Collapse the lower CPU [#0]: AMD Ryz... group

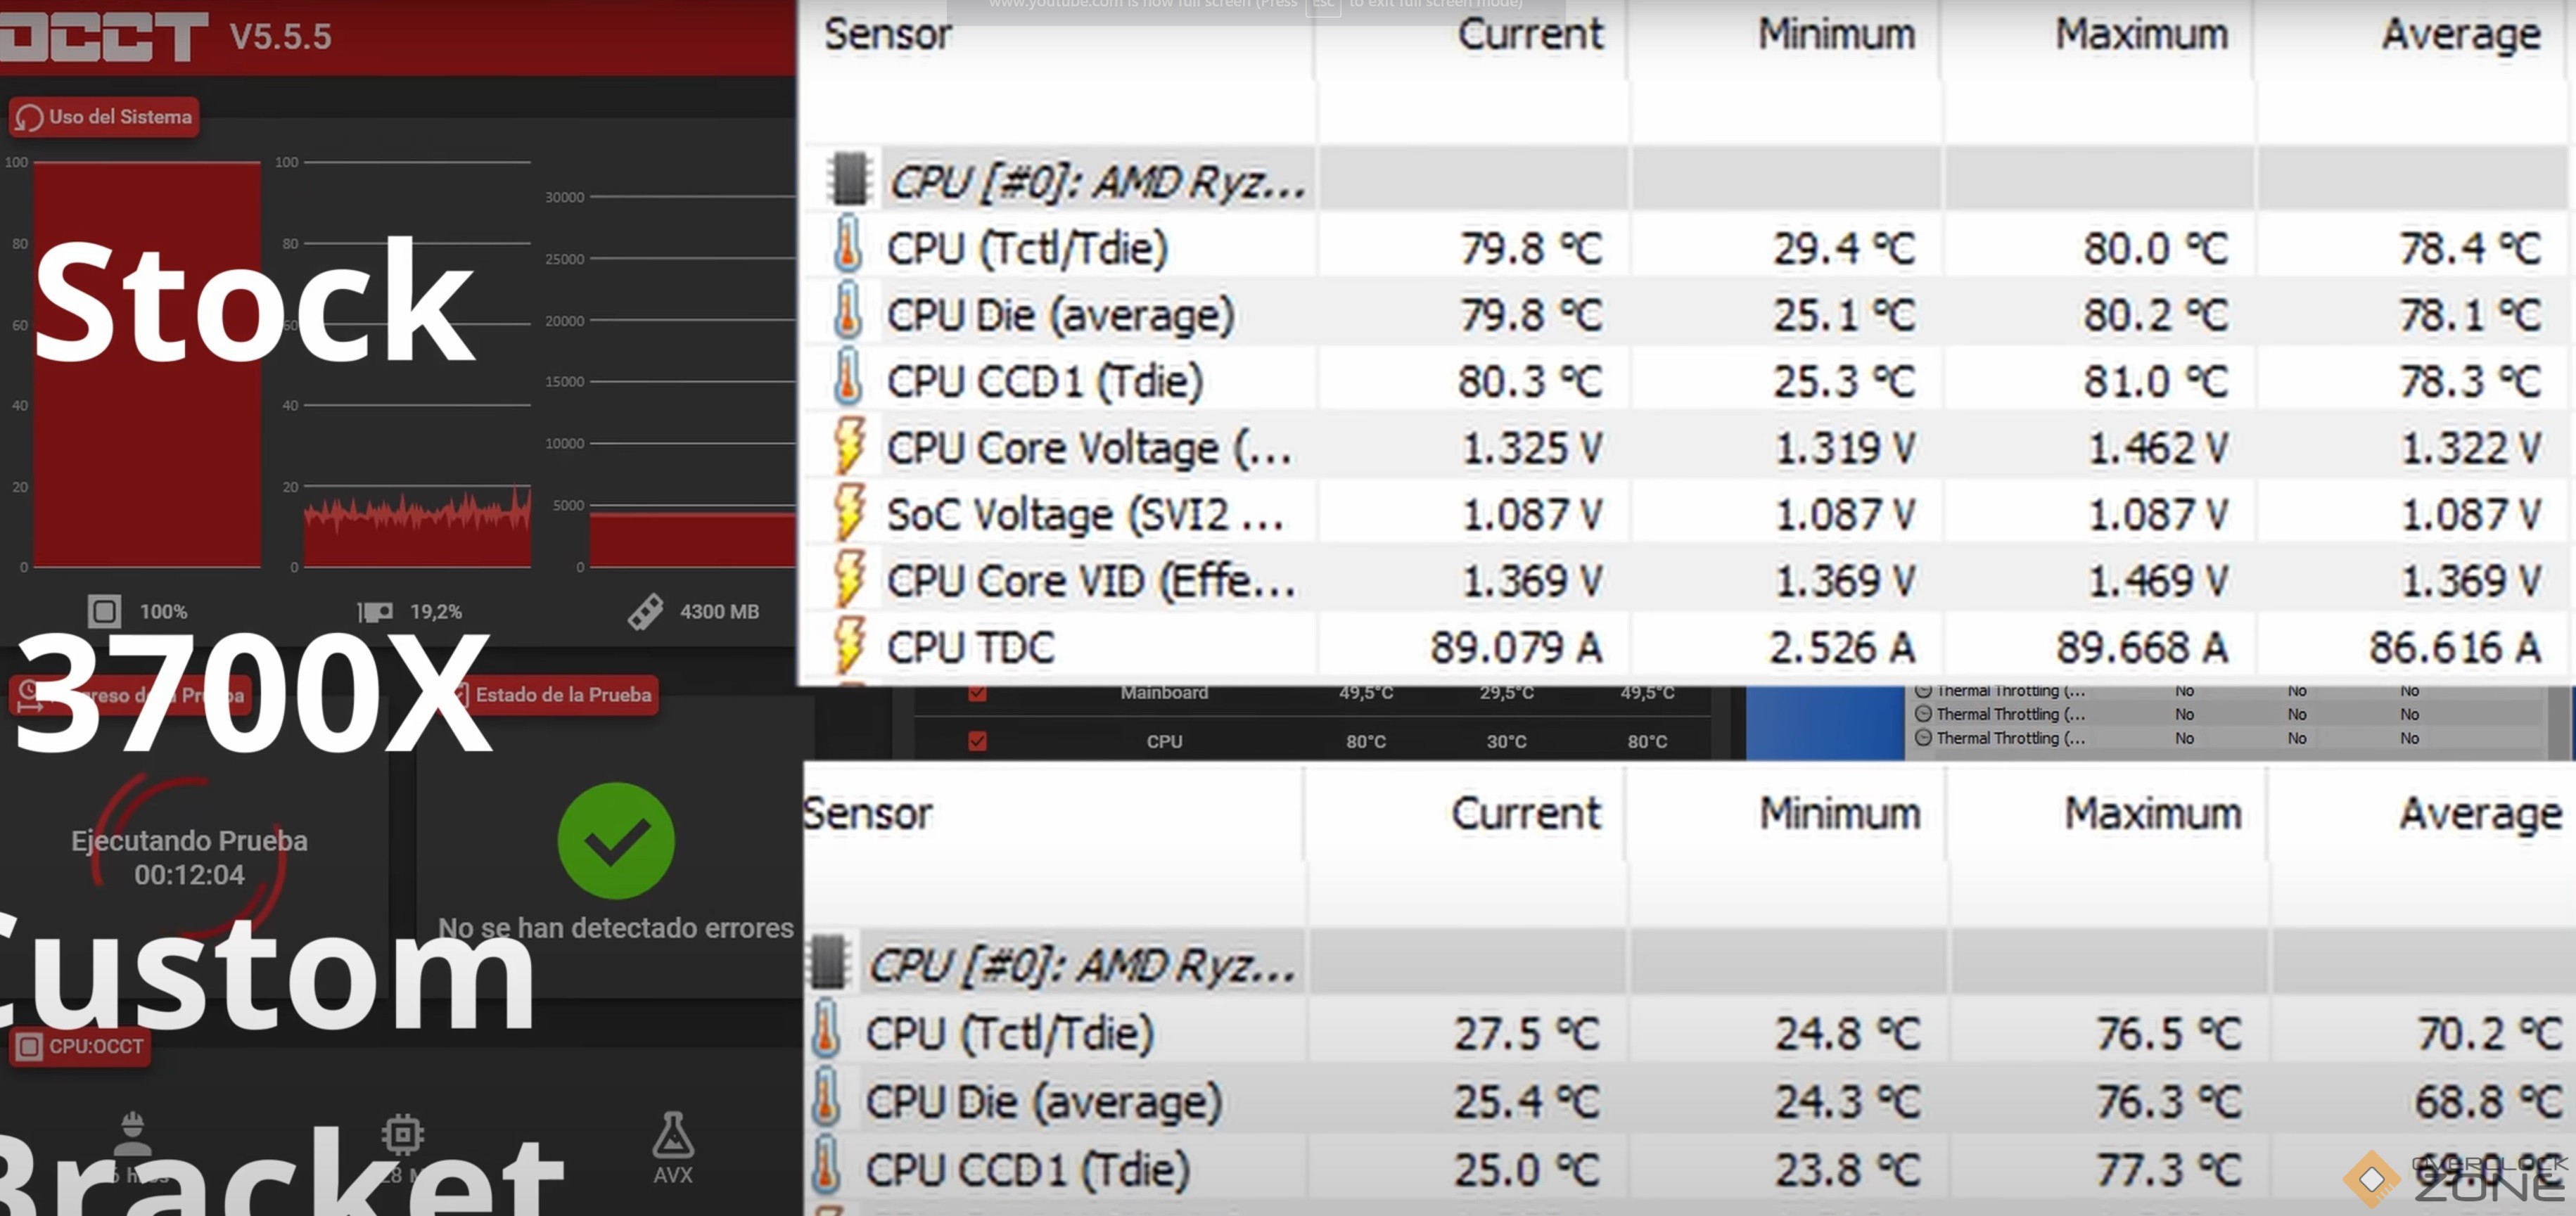click(1080, 965)
